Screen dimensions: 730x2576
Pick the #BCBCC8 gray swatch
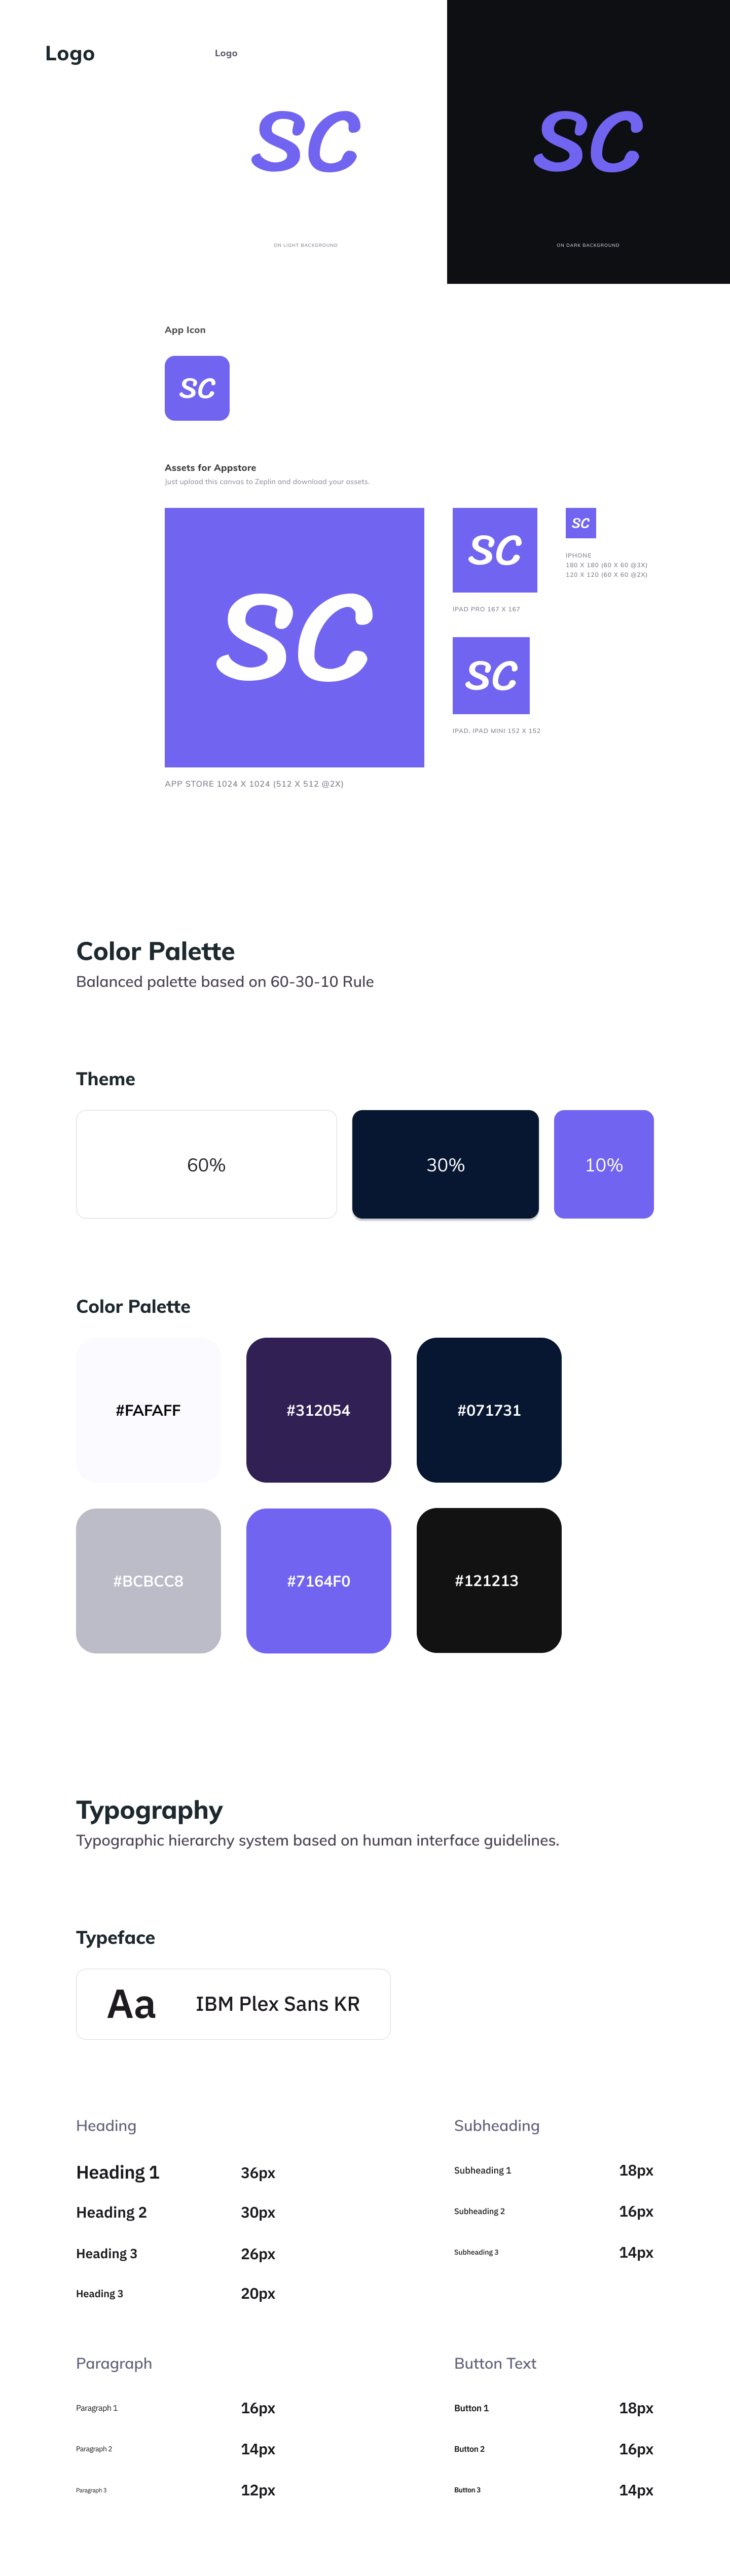[x=148, y=1580]
